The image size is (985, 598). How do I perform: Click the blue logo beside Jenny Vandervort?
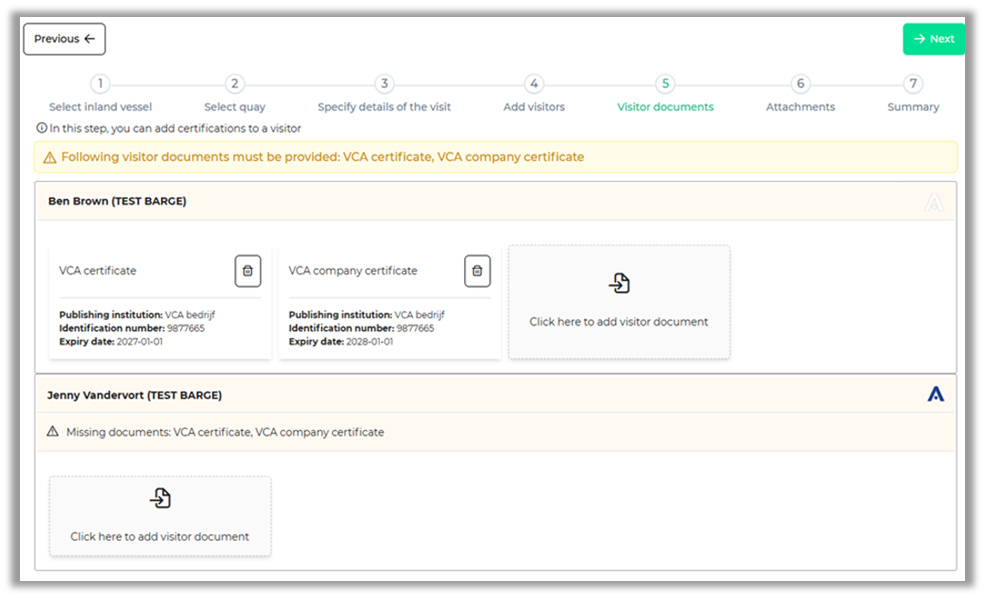tap(935, 394)
